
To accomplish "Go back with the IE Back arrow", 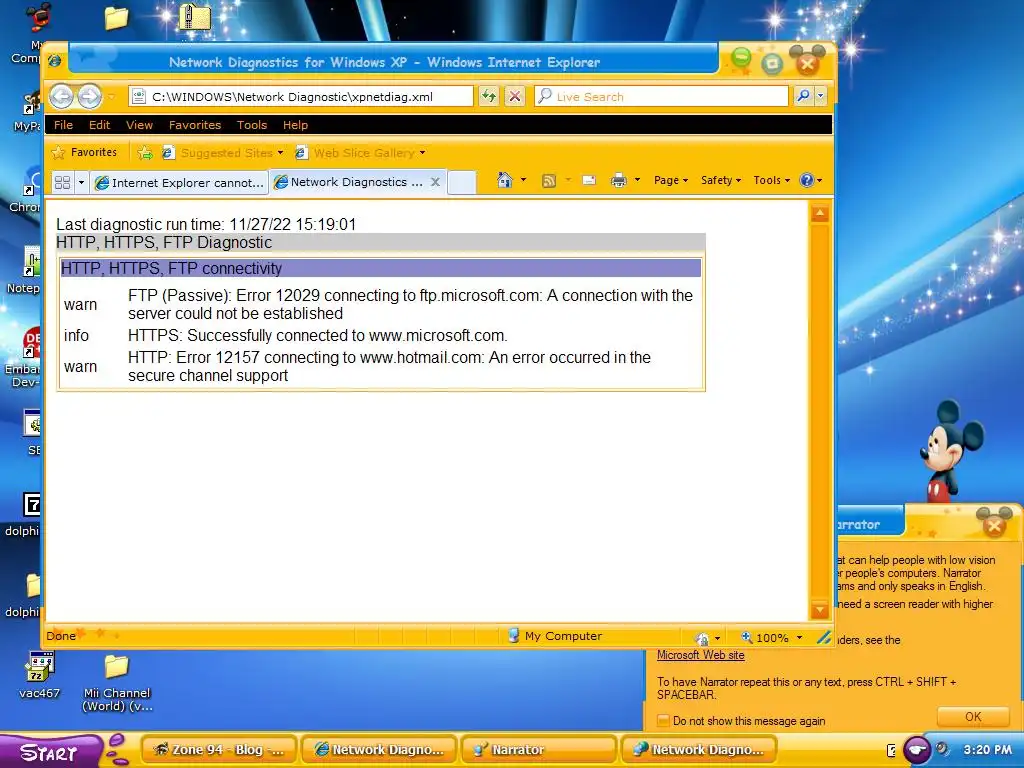I will 62,97.
